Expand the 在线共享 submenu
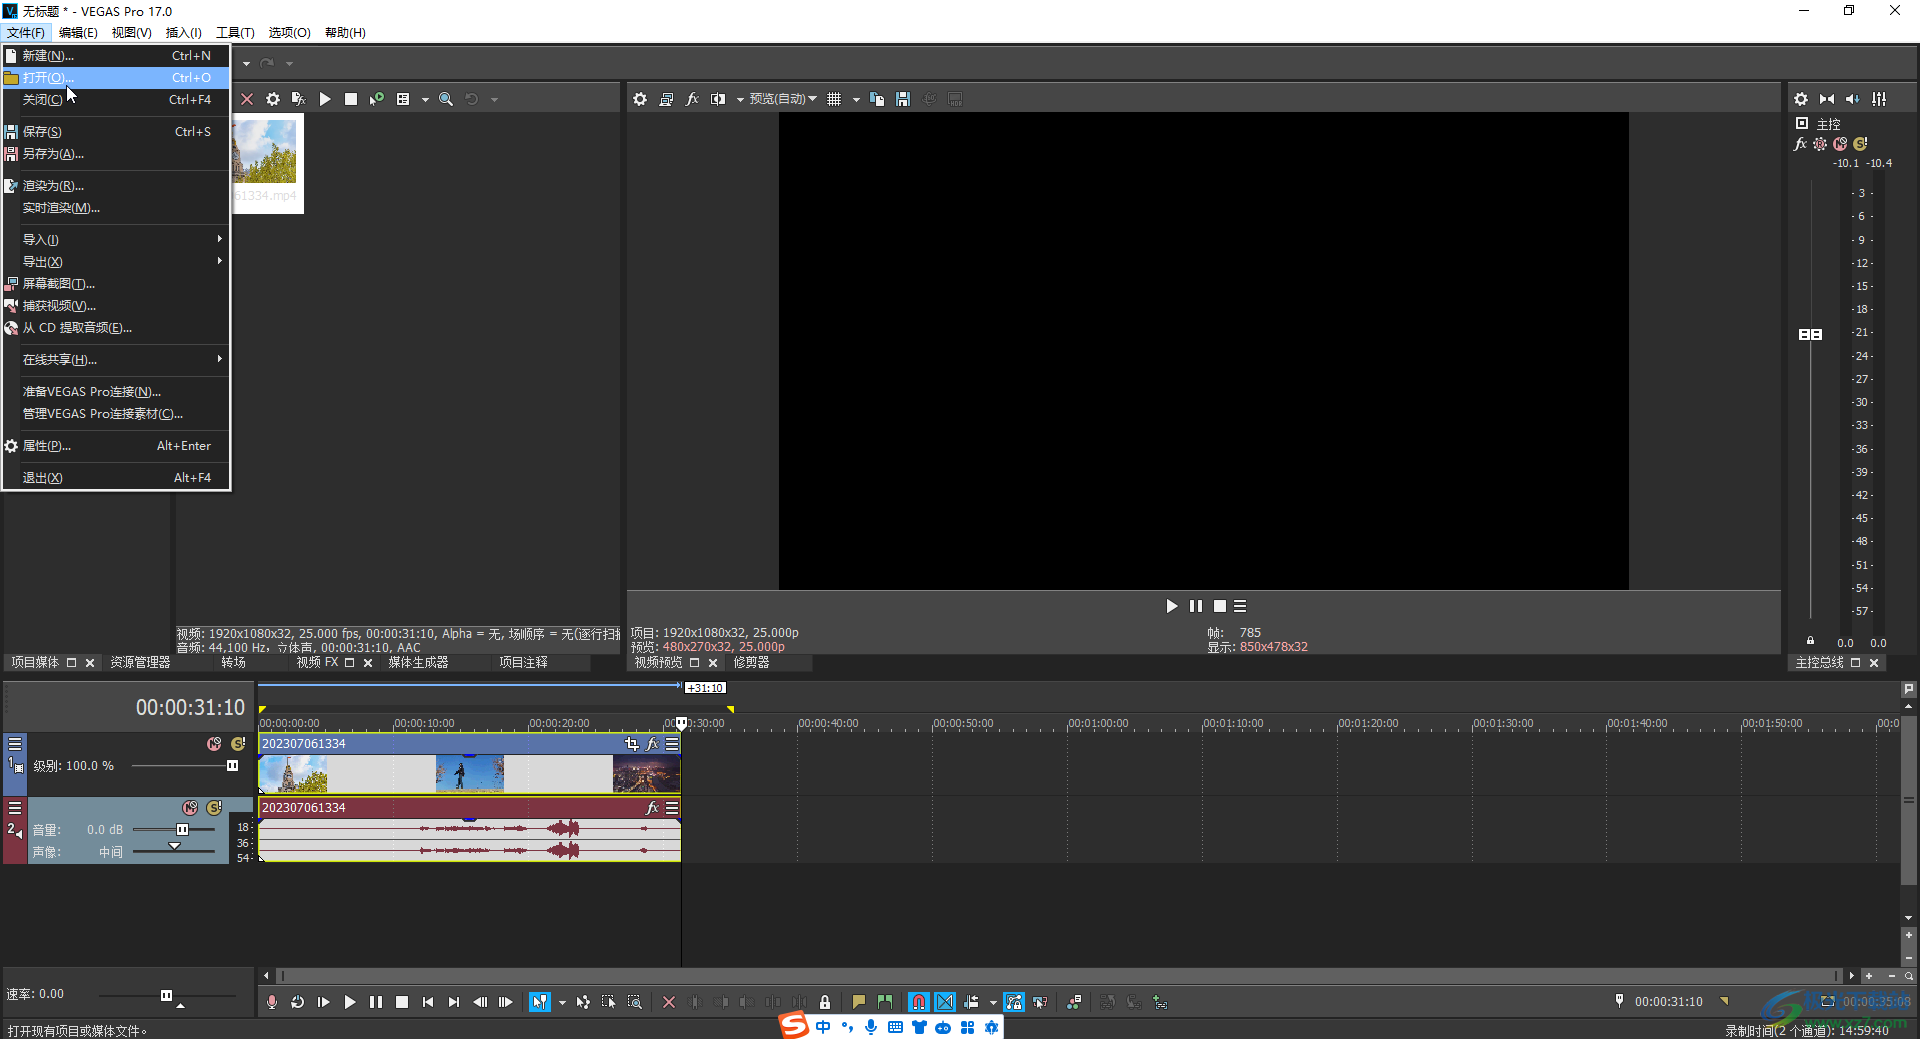Screen dimensions: 1920x1039 [x=116, y=360]
